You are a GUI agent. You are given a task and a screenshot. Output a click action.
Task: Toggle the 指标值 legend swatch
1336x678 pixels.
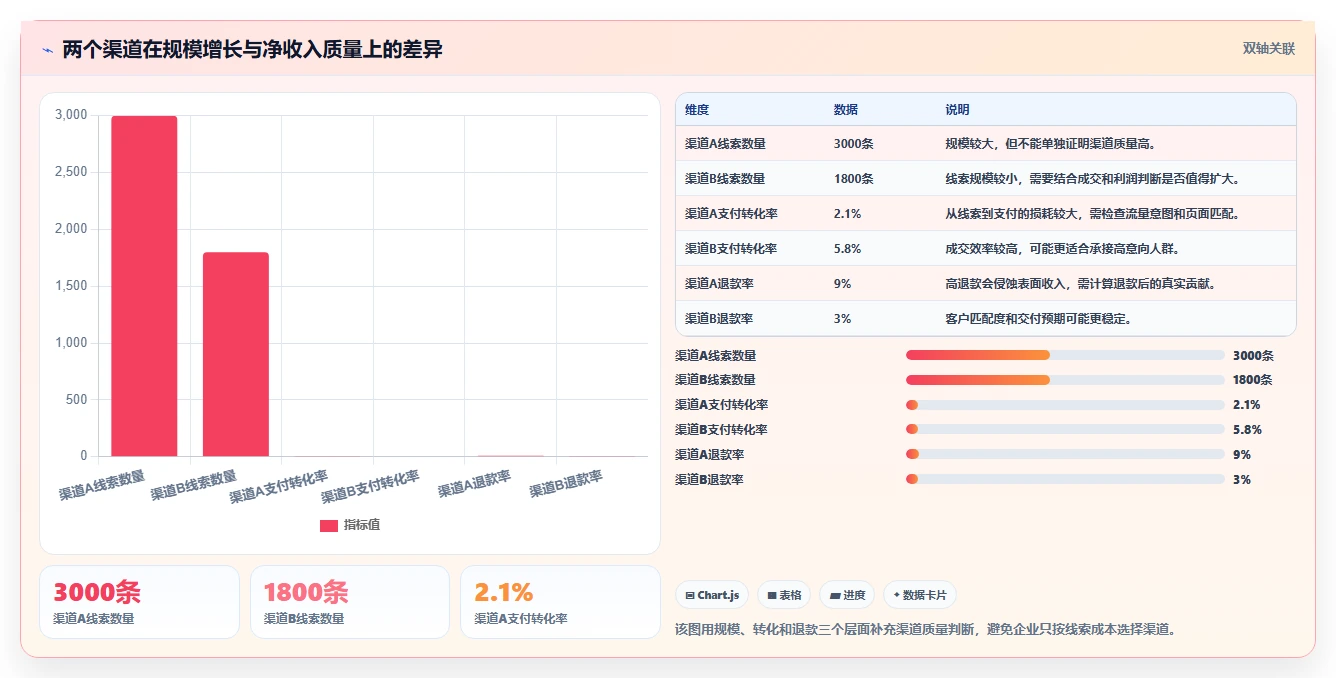pyautogui.click(x=328, y=525)
